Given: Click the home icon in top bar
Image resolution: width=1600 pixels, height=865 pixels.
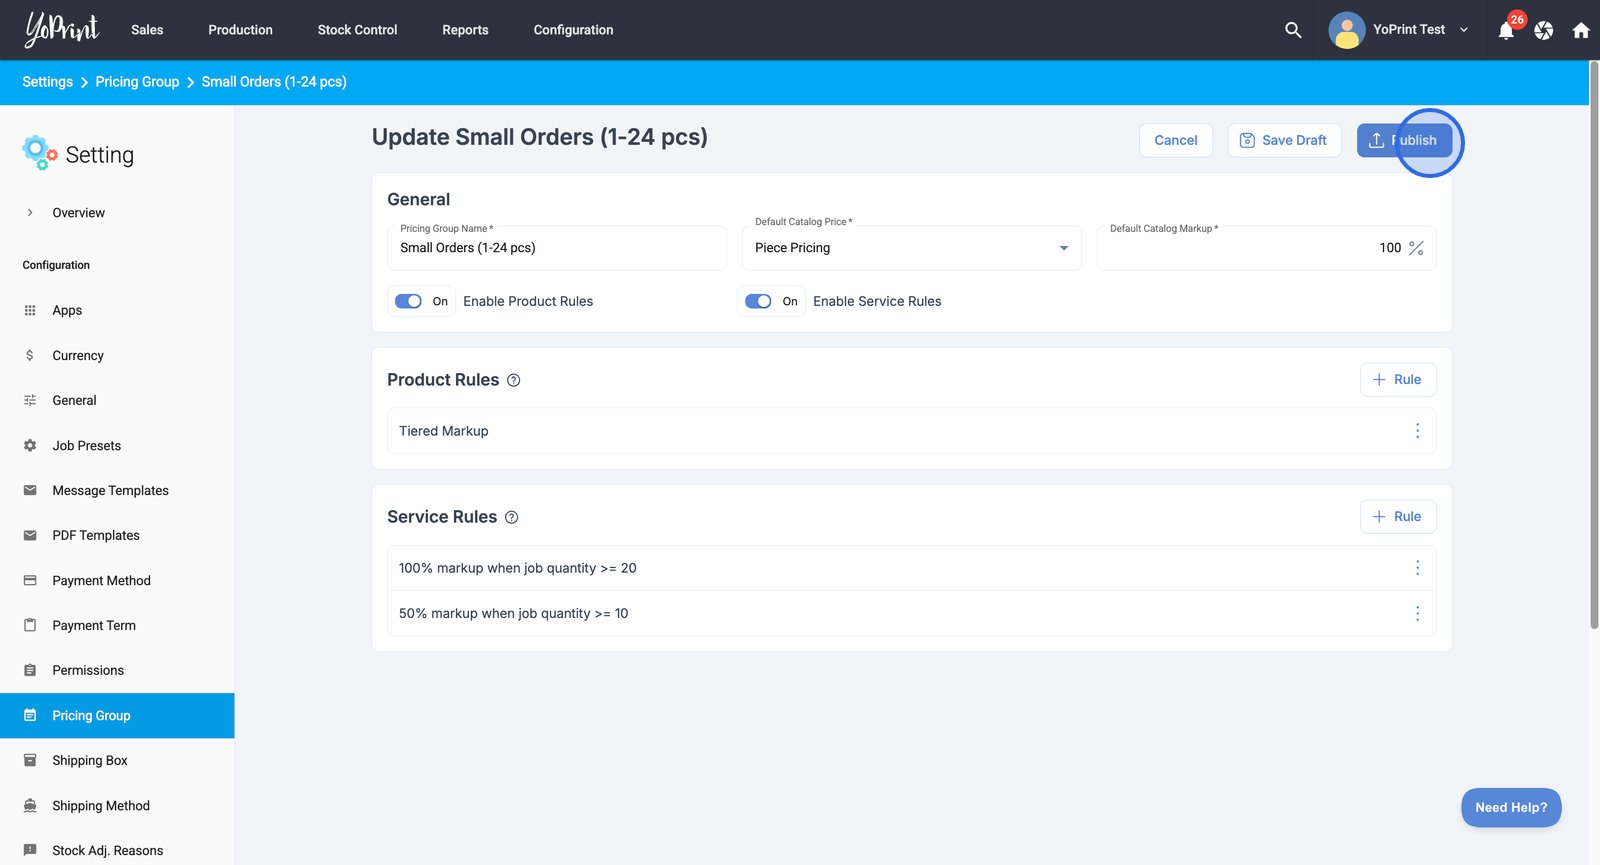Looking at the screenshot, I should (x=1581, y=30).
